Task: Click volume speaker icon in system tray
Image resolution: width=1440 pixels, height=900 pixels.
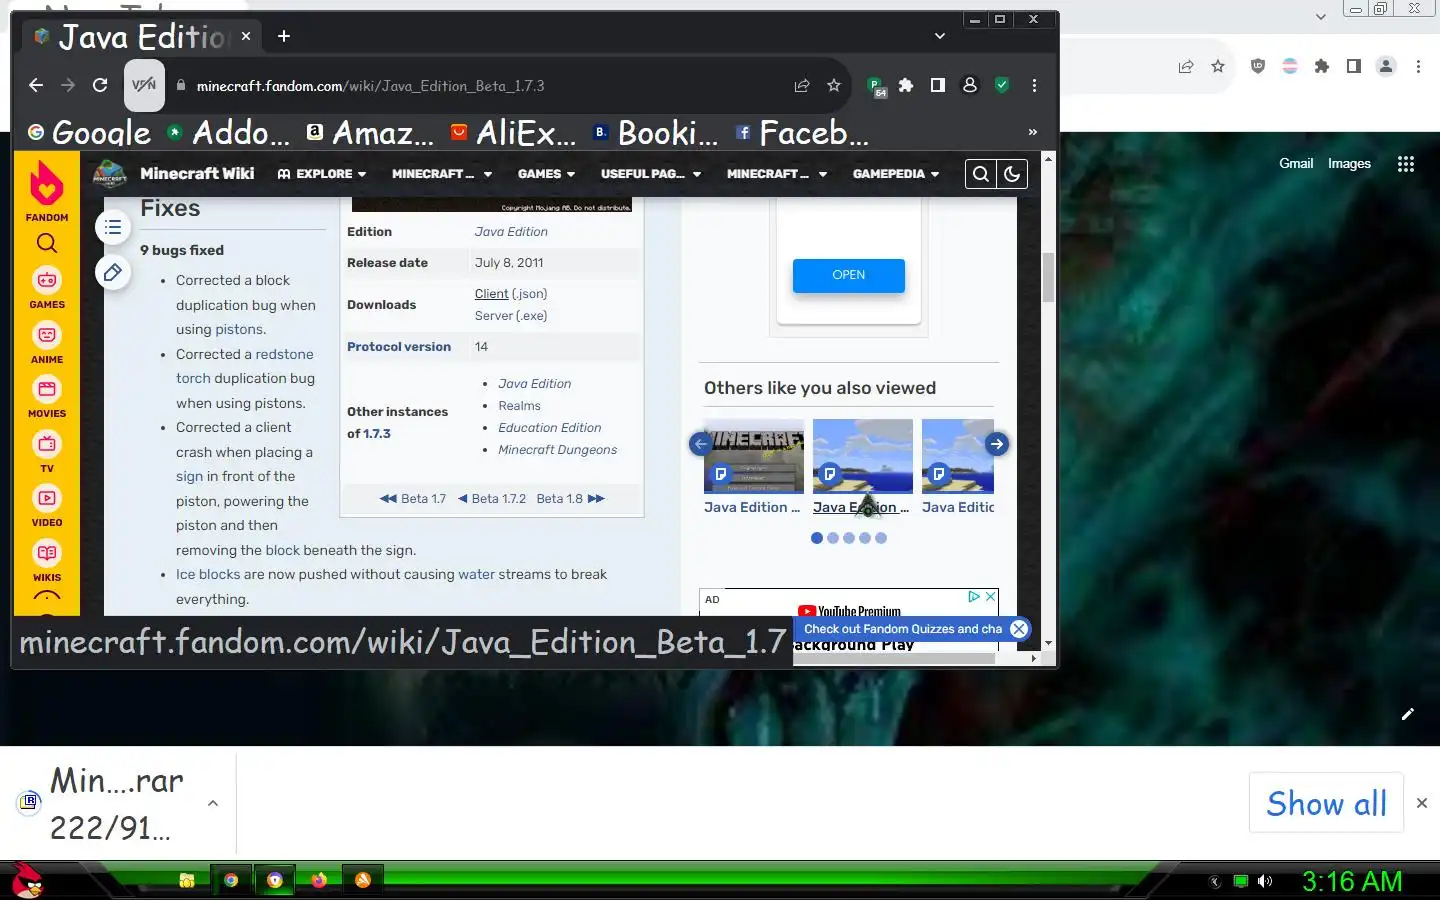Action: (x=1265, y=881)
